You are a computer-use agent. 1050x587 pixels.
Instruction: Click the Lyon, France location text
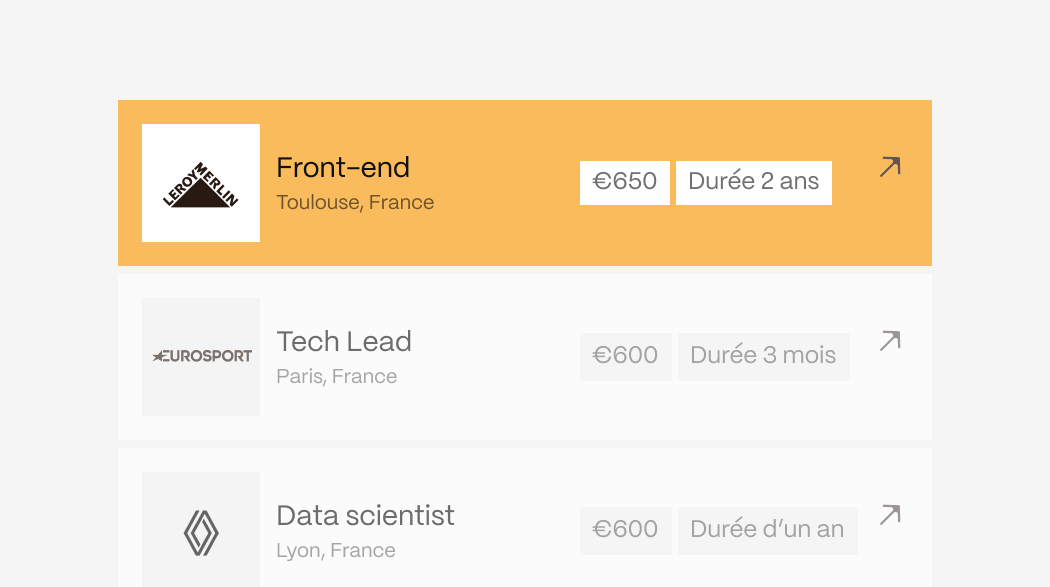pyautogui.click(x=336, y=550)
